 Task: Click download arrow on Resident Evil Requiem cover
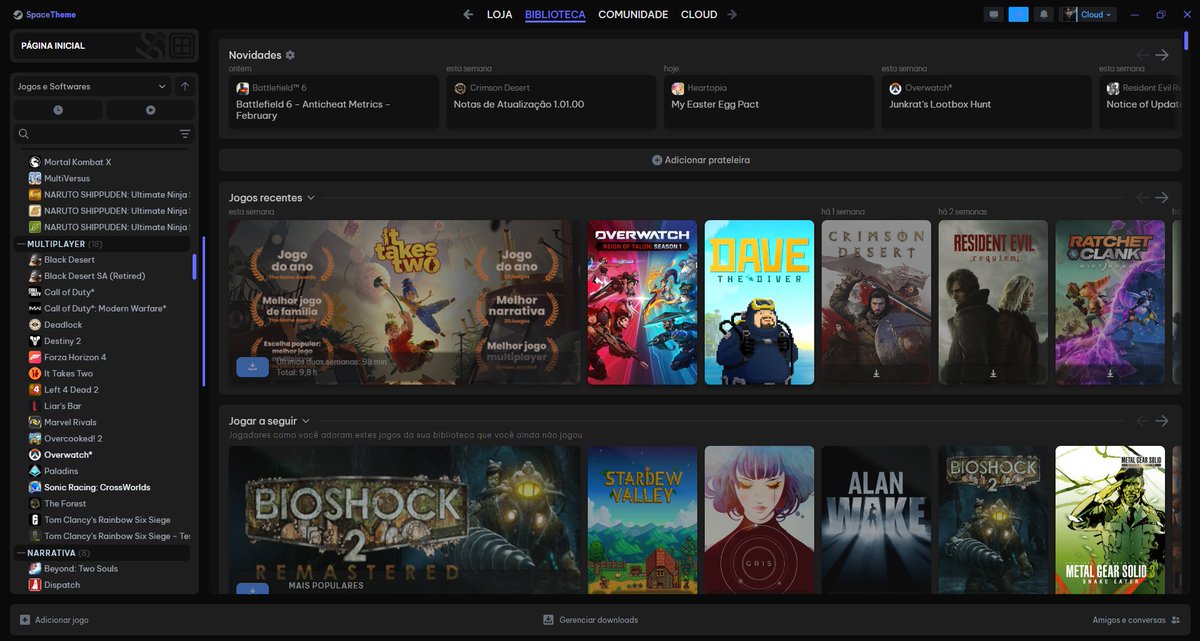993,374
